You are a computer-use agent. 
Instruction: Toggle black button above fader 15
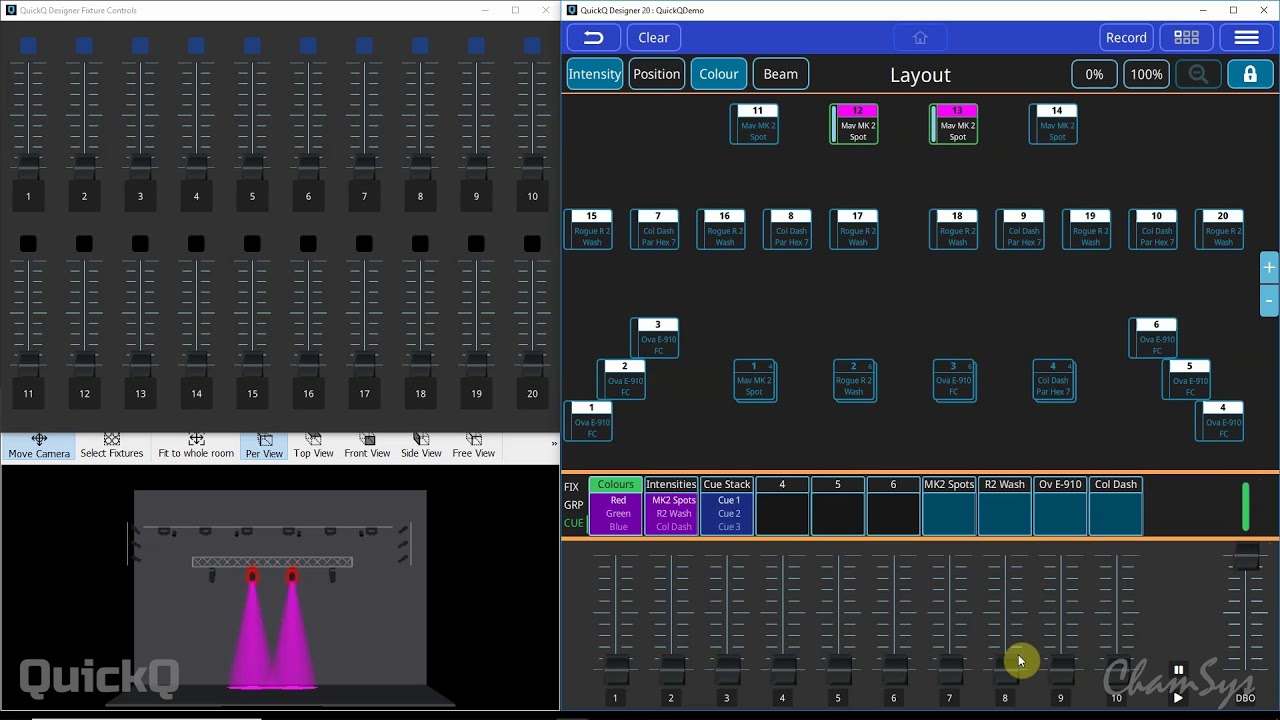click(x=252, y=244)
